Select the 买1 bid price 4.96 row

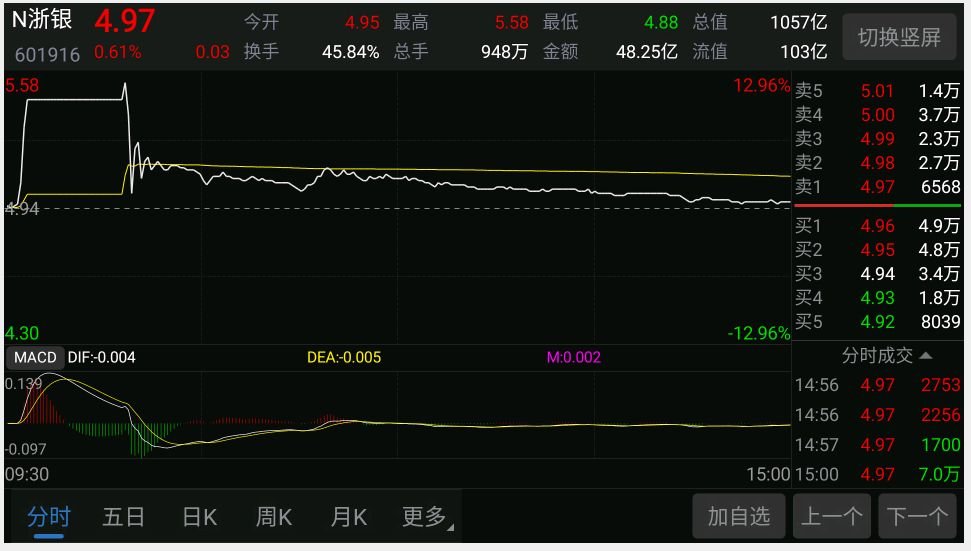tap(877, 225)
